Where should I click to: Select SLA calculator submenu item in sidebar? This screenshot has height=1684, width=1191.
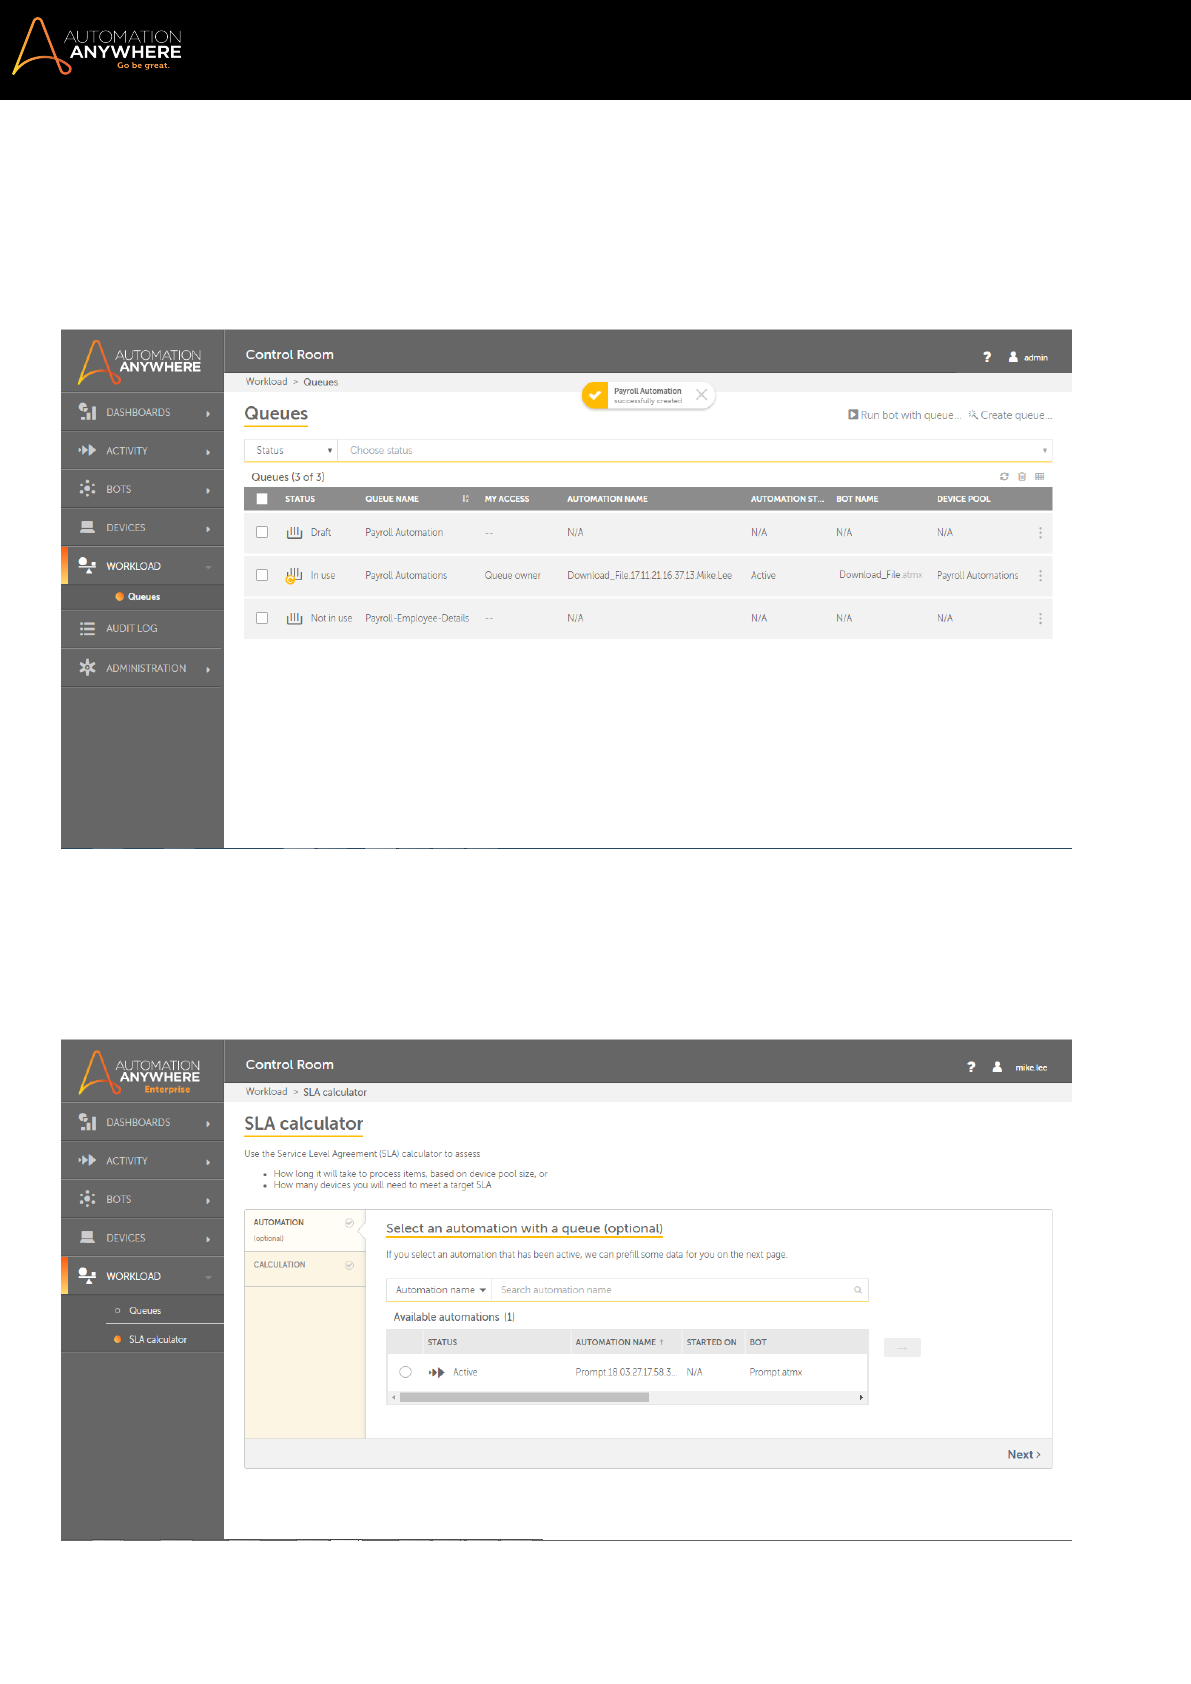[x=158, y=1340]
